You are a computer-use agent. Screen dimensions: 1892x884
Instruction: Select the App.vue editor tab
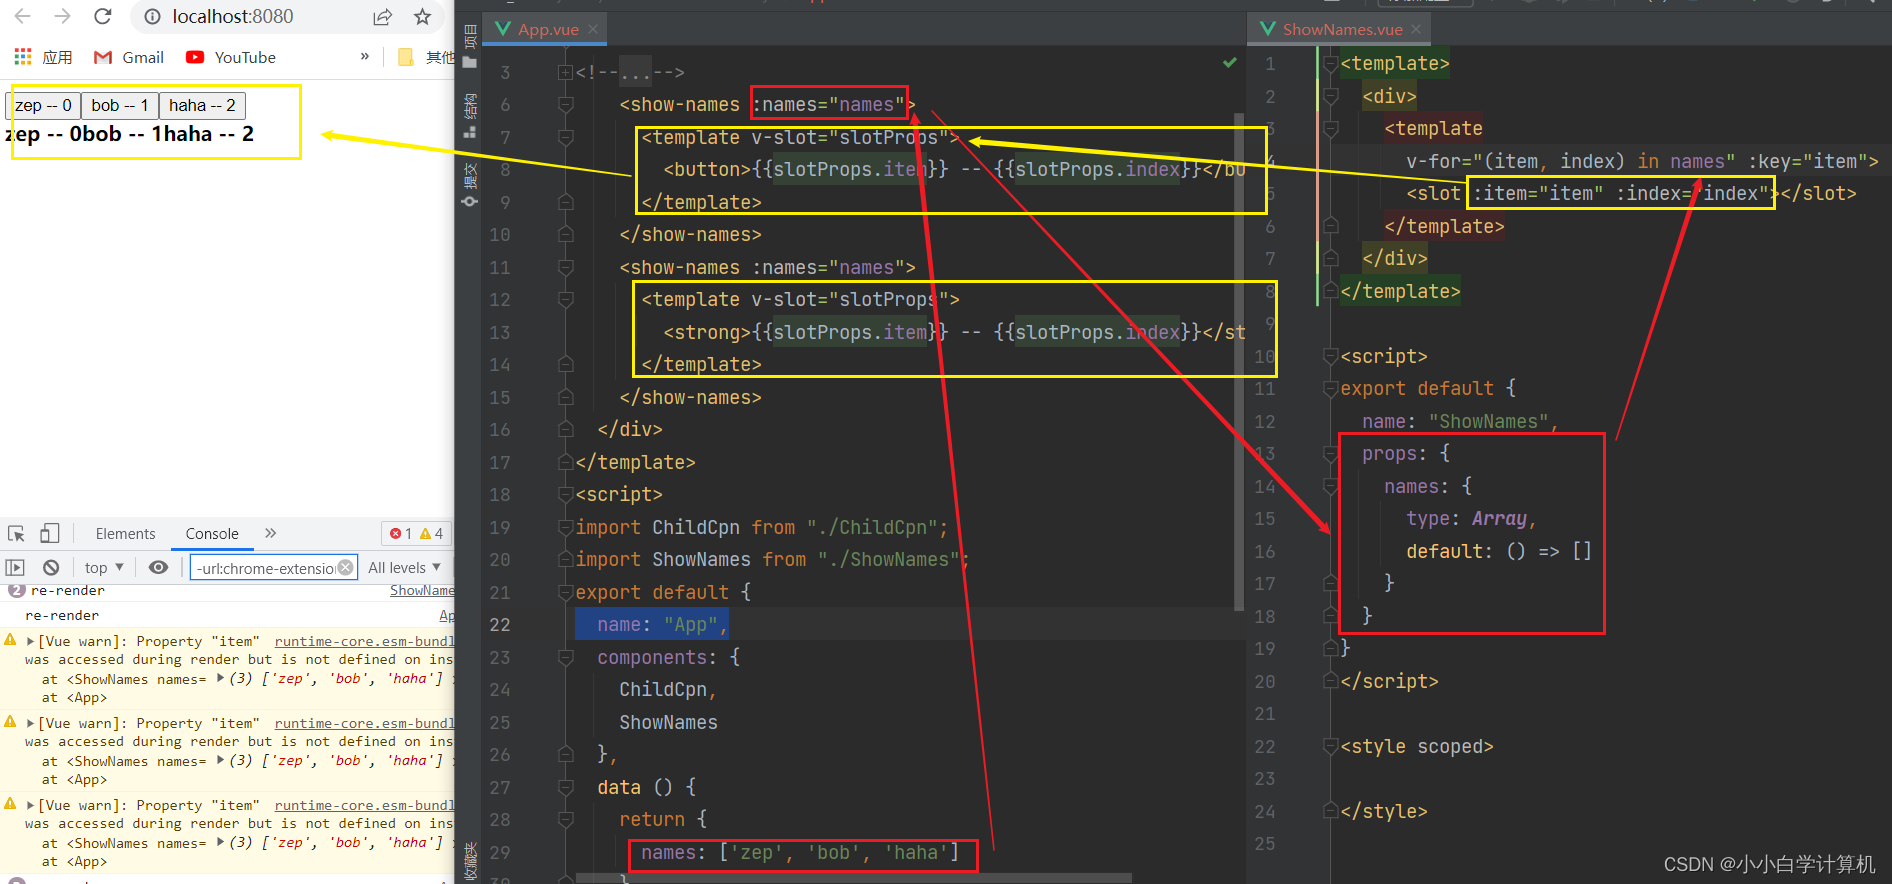[x=546, y=29]
